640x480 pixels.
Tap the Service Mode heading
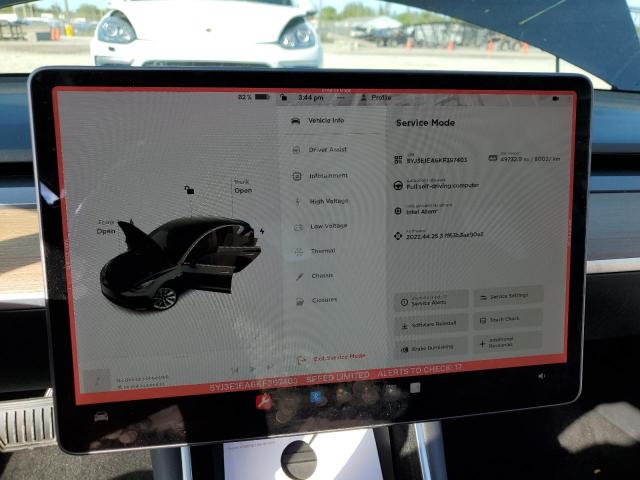425,123
